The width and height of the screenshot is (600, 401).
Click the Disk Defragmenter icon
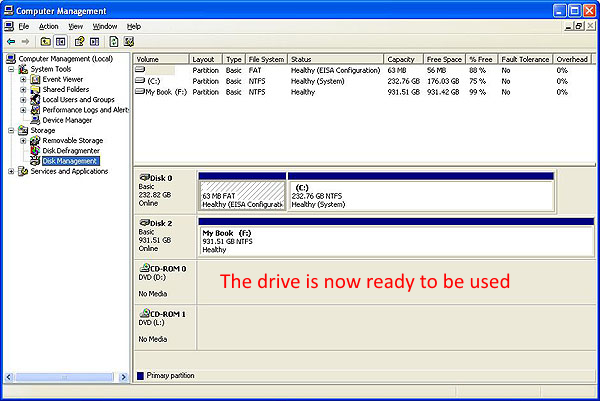(x=35, y=151)
